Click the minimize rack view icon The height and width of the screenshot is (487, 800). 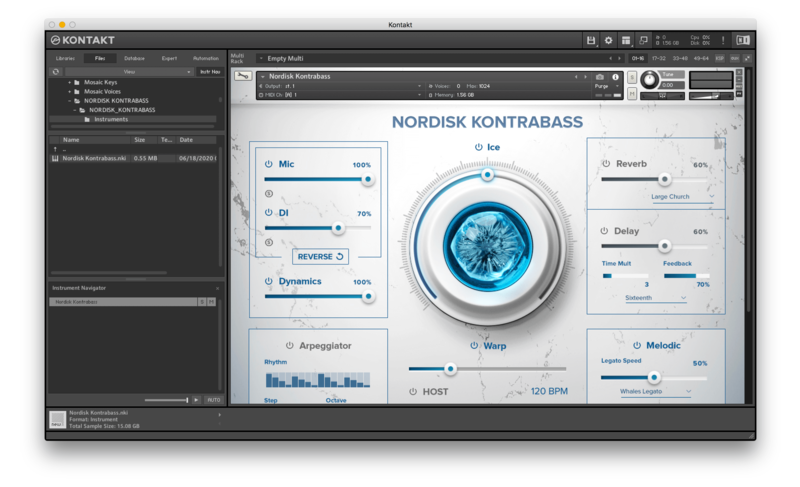click(747, 58)
